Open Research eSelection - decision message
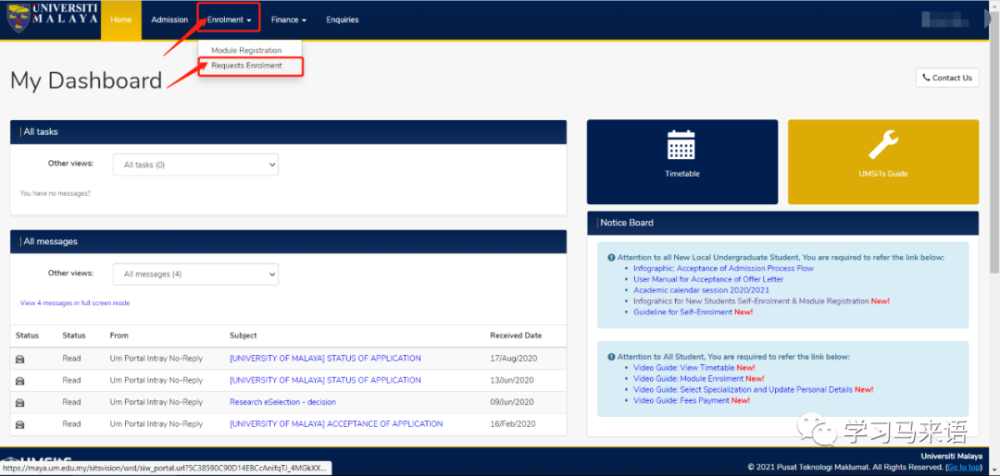 click(282, 402)
